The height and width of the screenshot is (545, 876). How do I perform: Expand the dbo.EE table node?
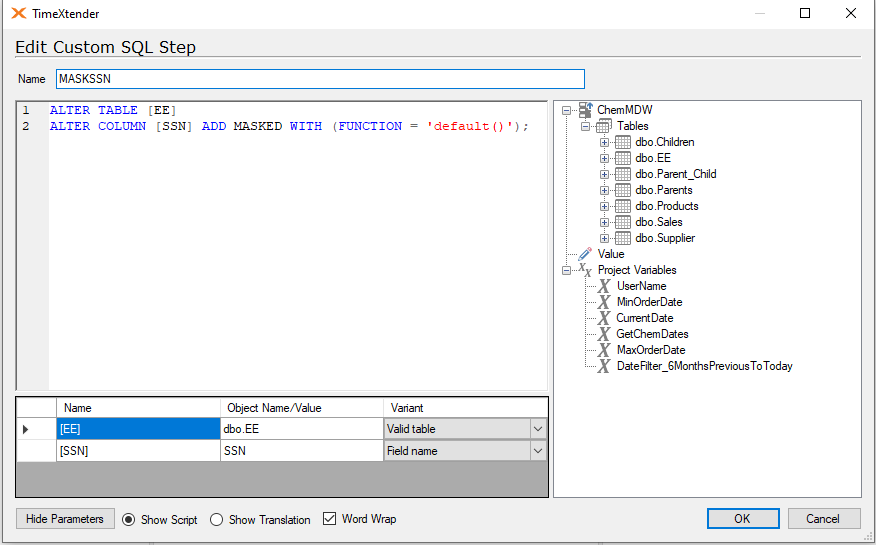pyautogui.click(x=604, y=159)
